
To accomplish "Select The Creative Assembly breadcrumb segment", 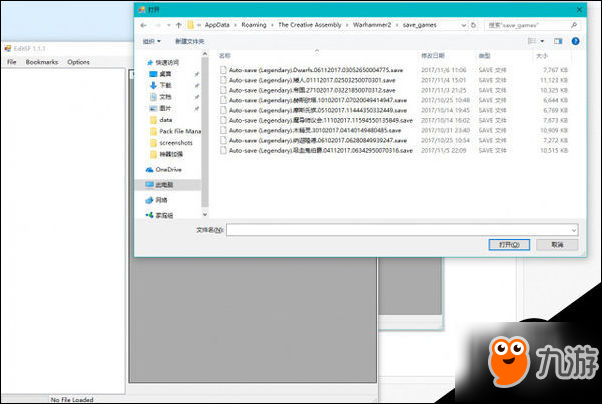I will (x=309, y=25).
